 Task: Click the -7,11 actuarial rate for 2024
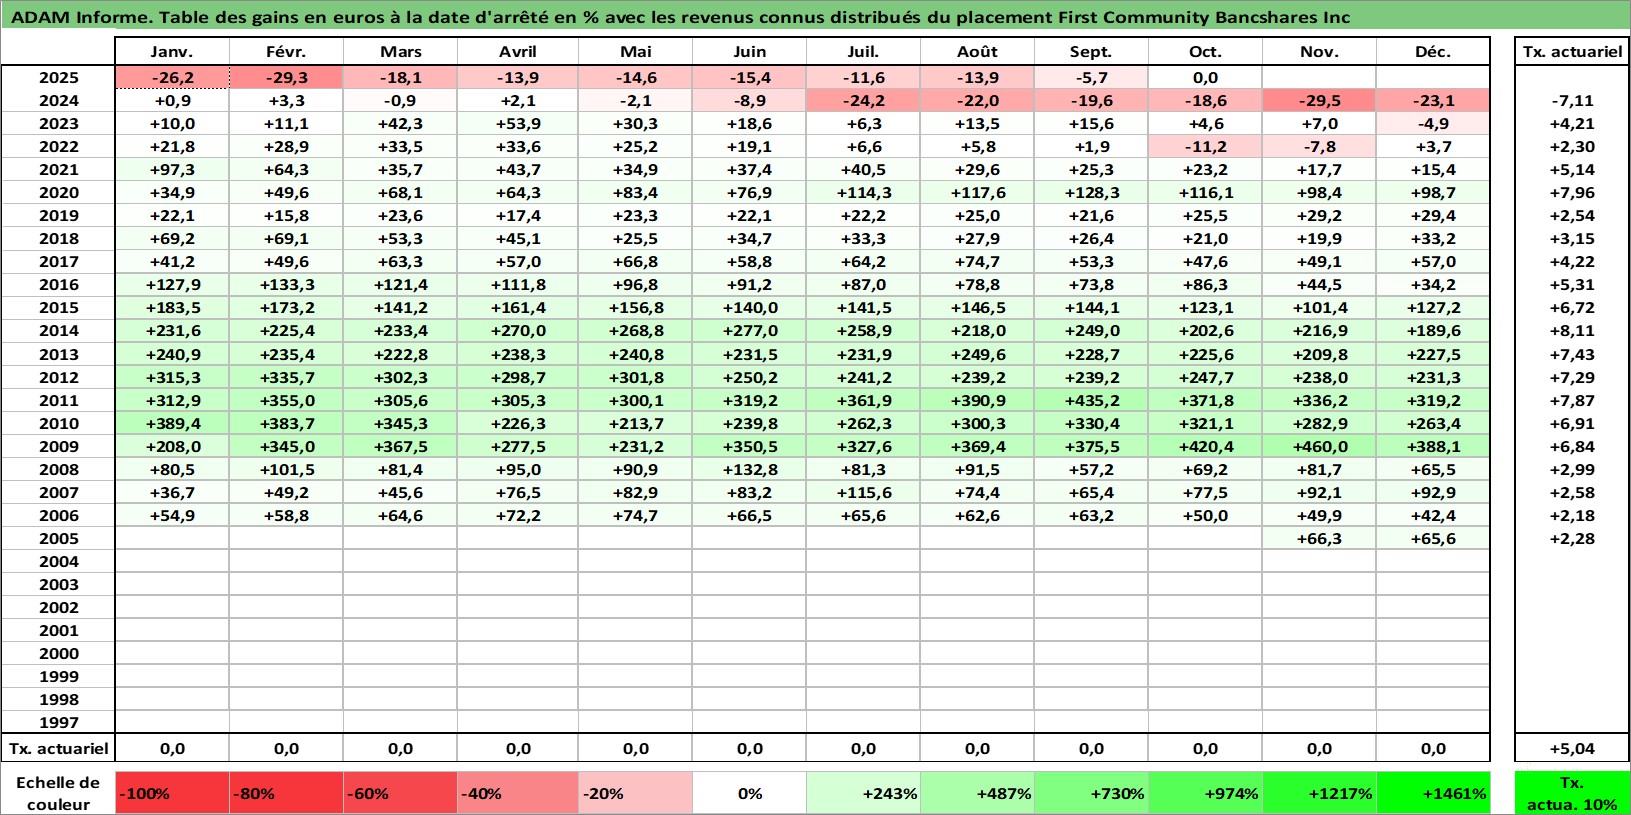click(x=1572, y=101)
